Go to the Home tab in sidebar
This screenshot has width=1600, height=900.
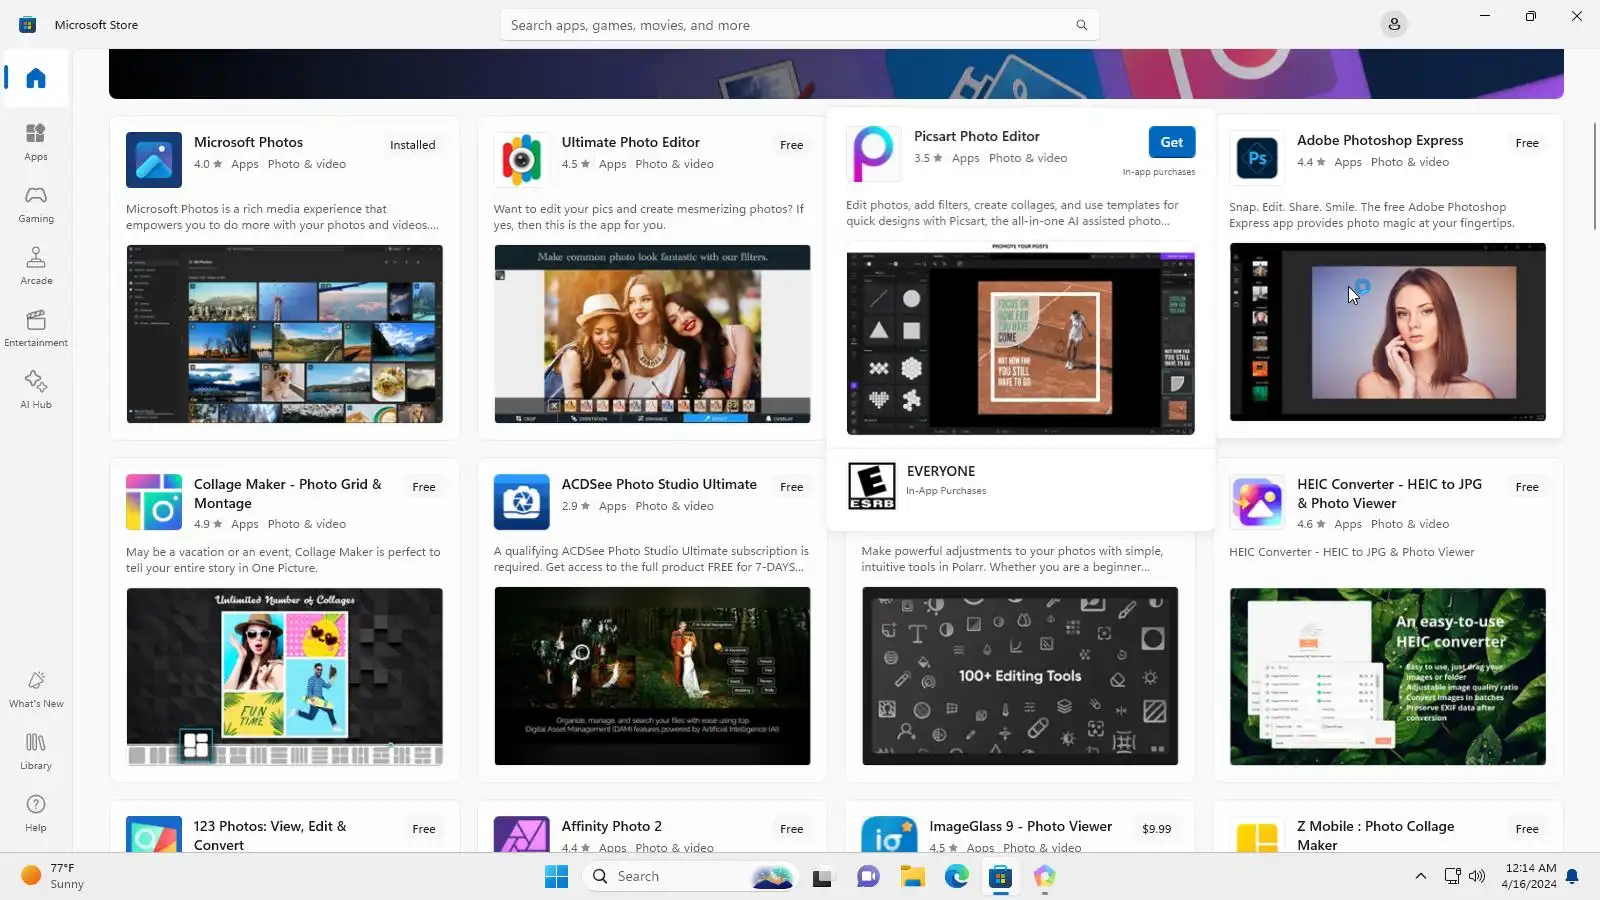click(x=36, y=78)
